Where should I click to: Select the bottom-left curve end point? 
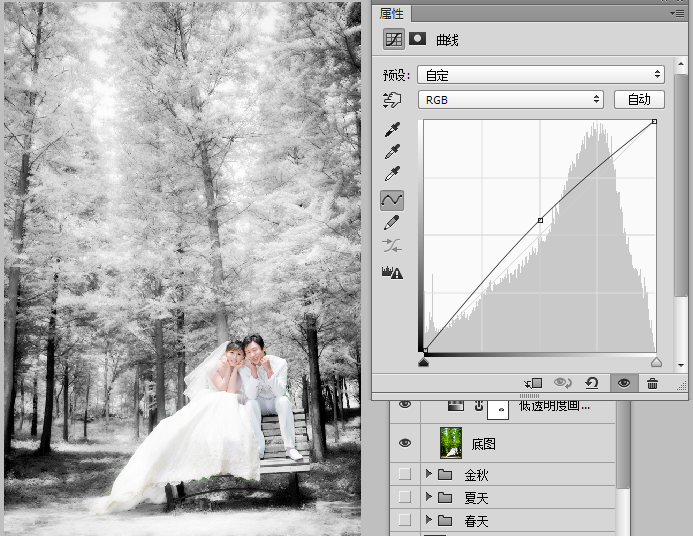[425, 350]
